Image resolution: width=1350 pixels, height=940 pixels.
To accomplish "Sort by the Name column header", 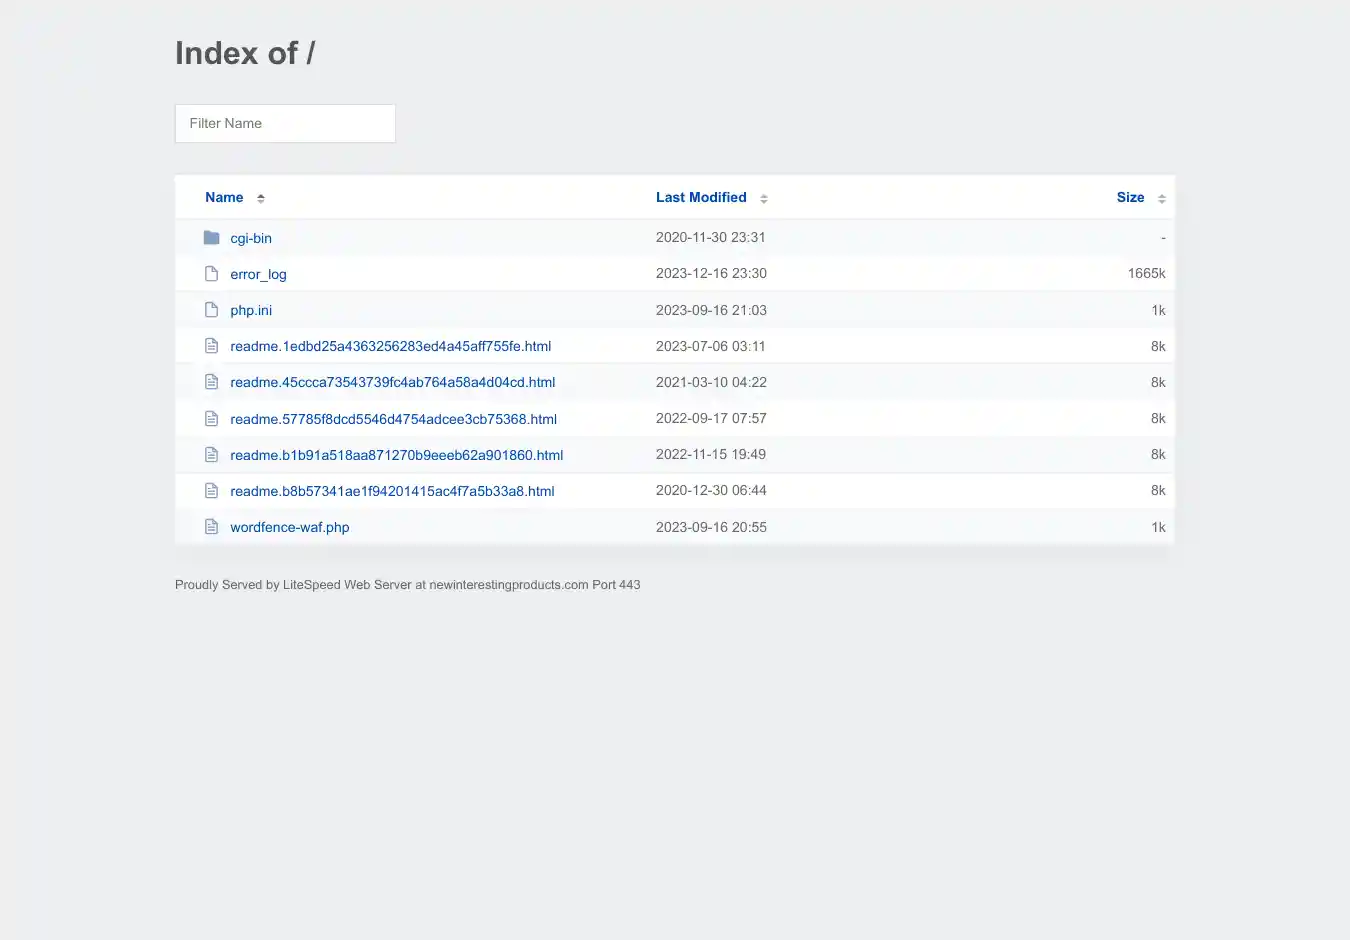I will (x=224, y=198).
